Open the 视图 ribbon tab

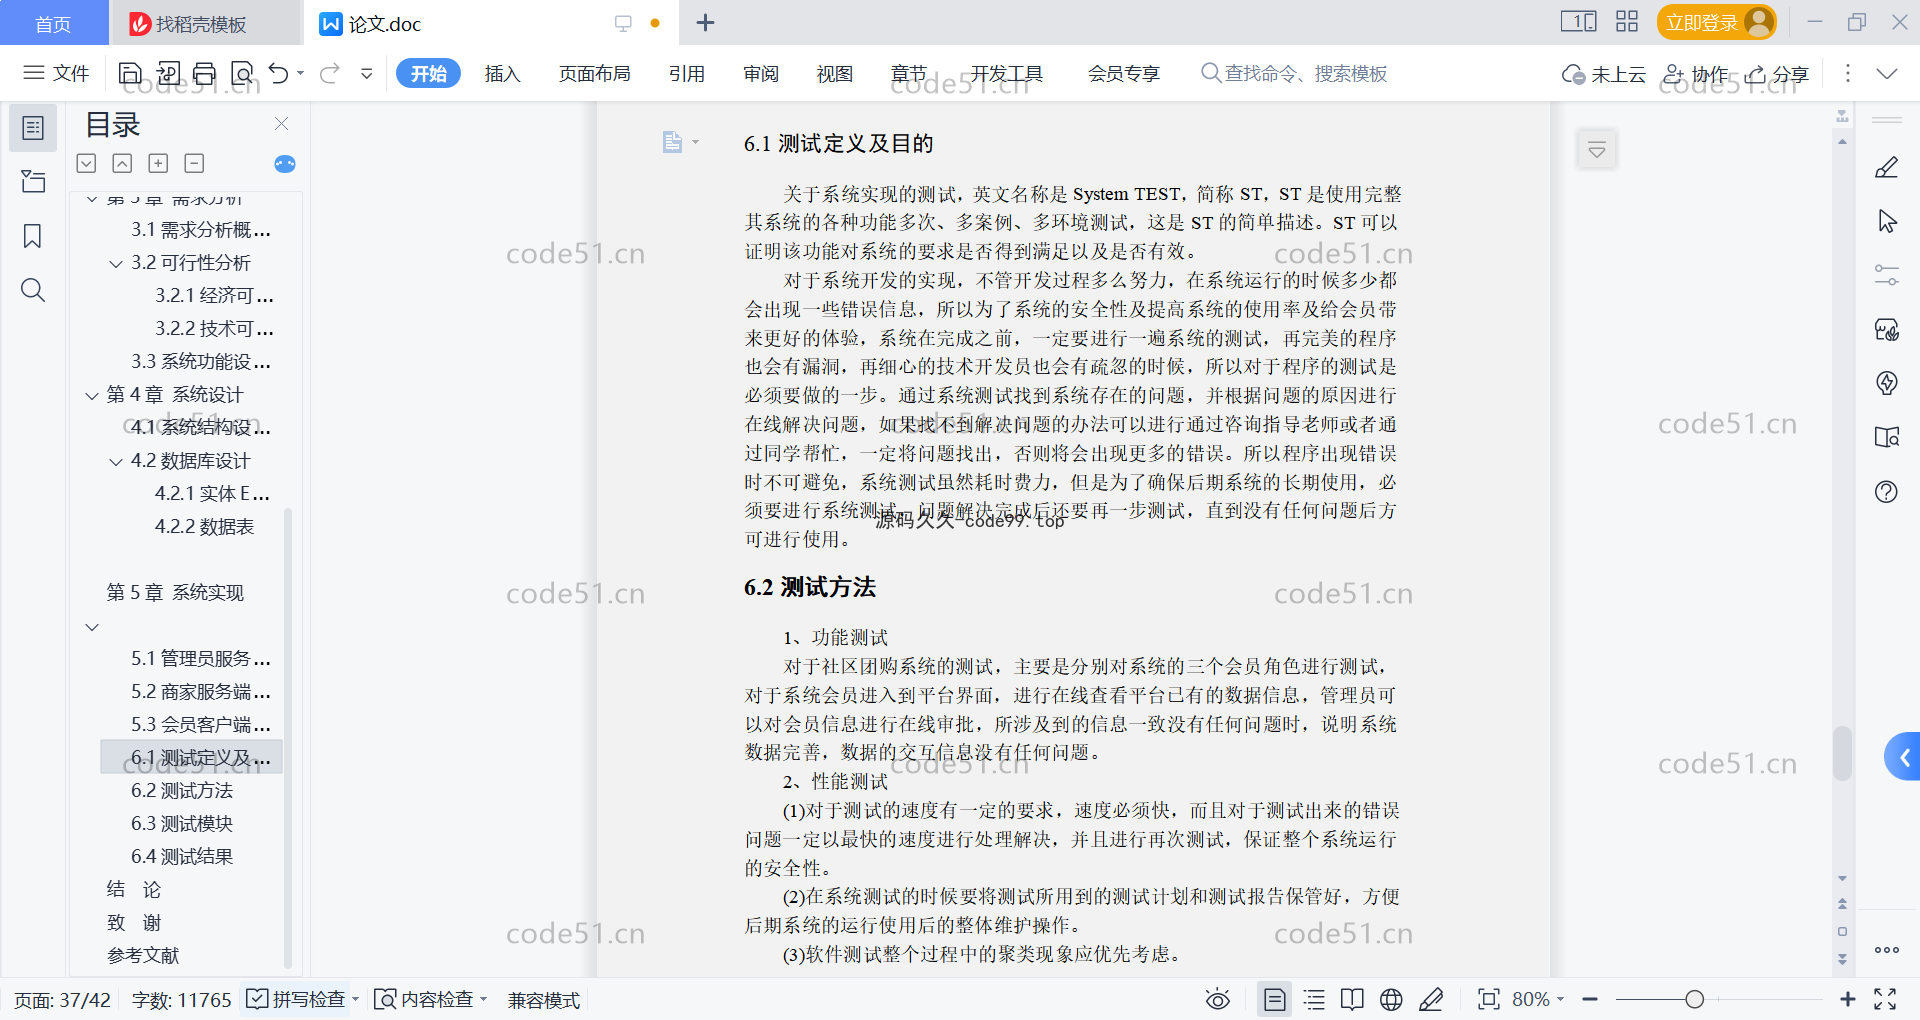835,73
